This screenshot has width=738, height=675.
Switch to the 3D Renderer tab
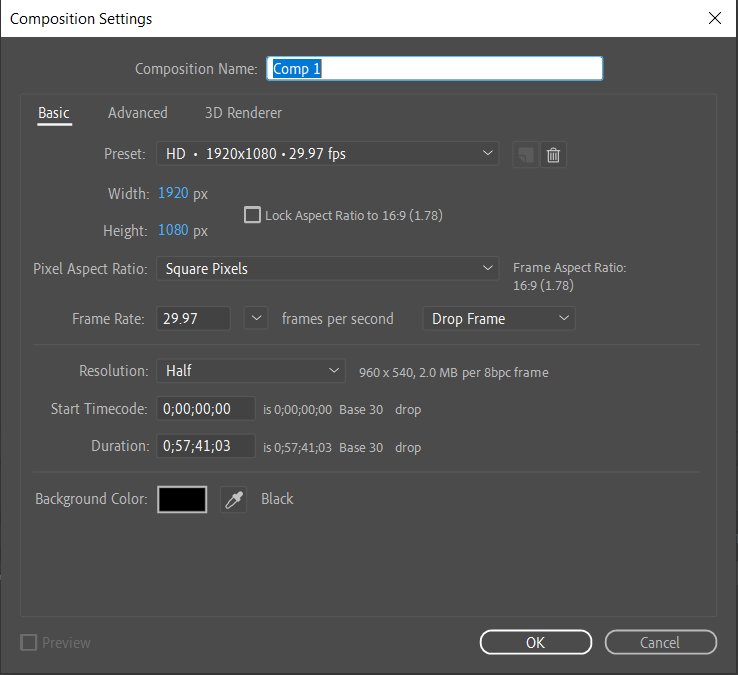pos(243,113)
